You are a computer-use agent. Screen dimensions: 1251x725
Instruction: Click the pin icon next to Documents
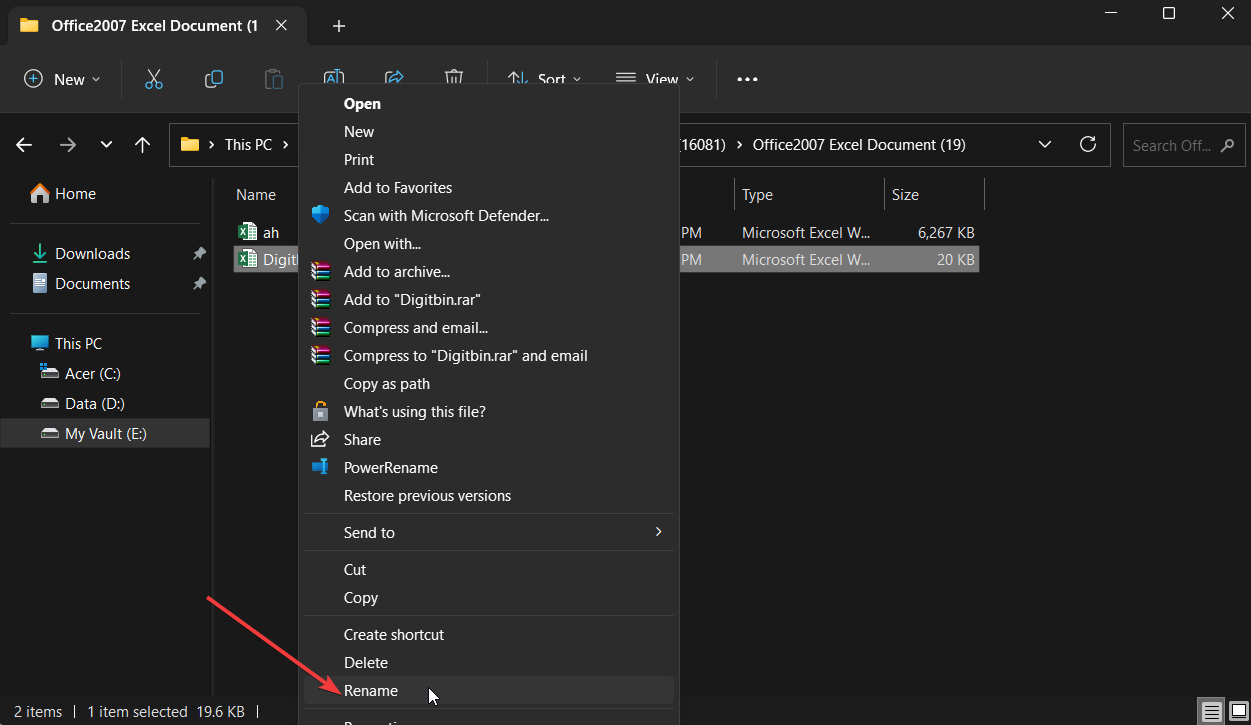(x=199, y=284)
